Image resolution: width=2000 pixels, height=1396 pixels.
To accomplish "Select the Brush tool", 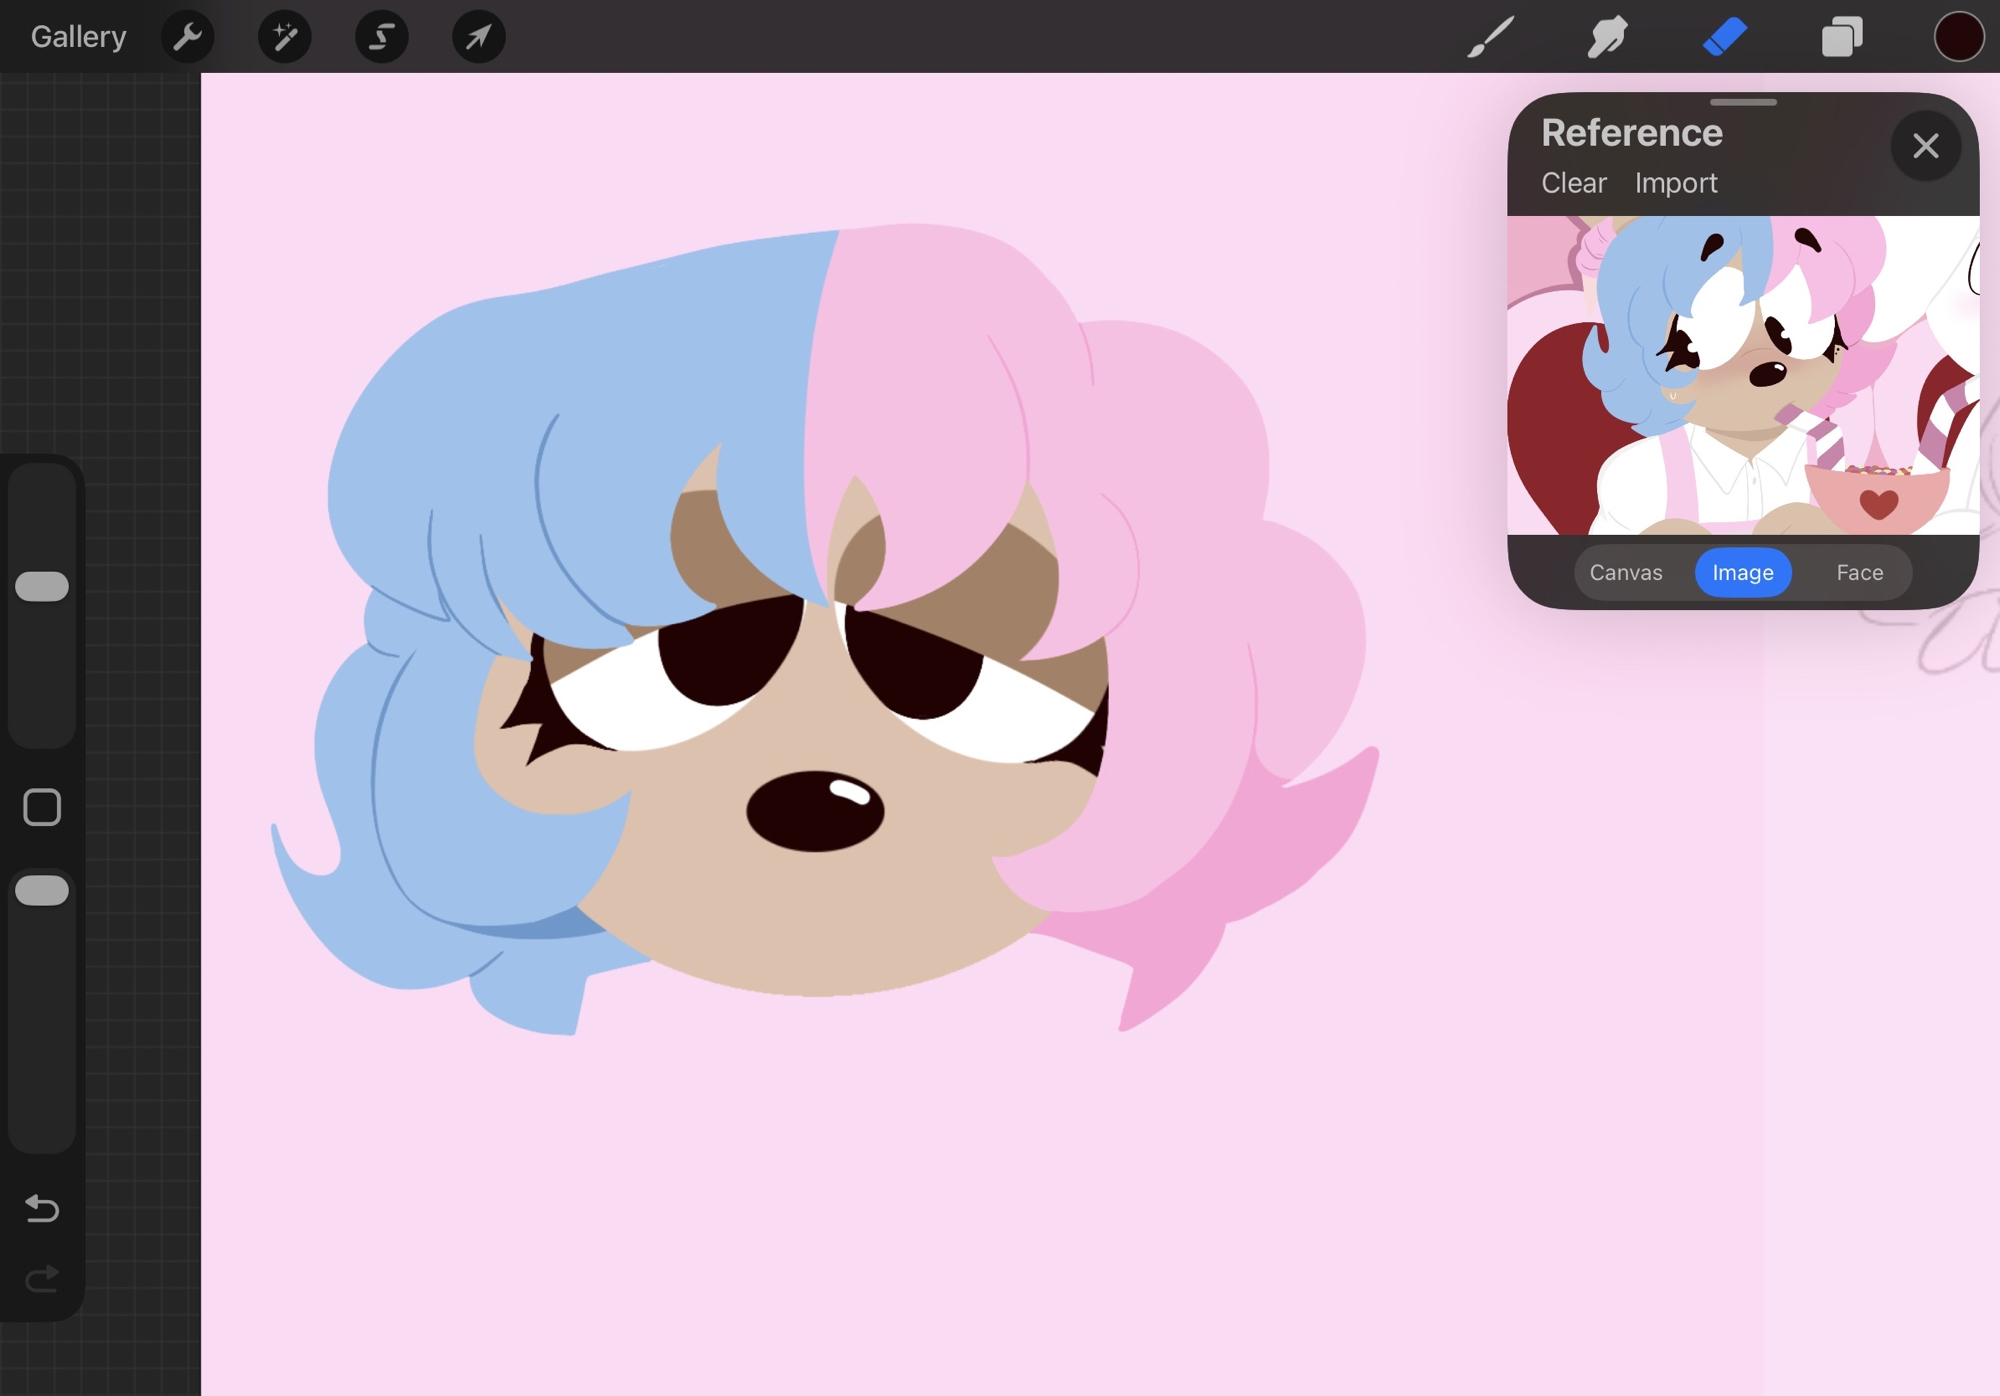I will (1490, 37).
